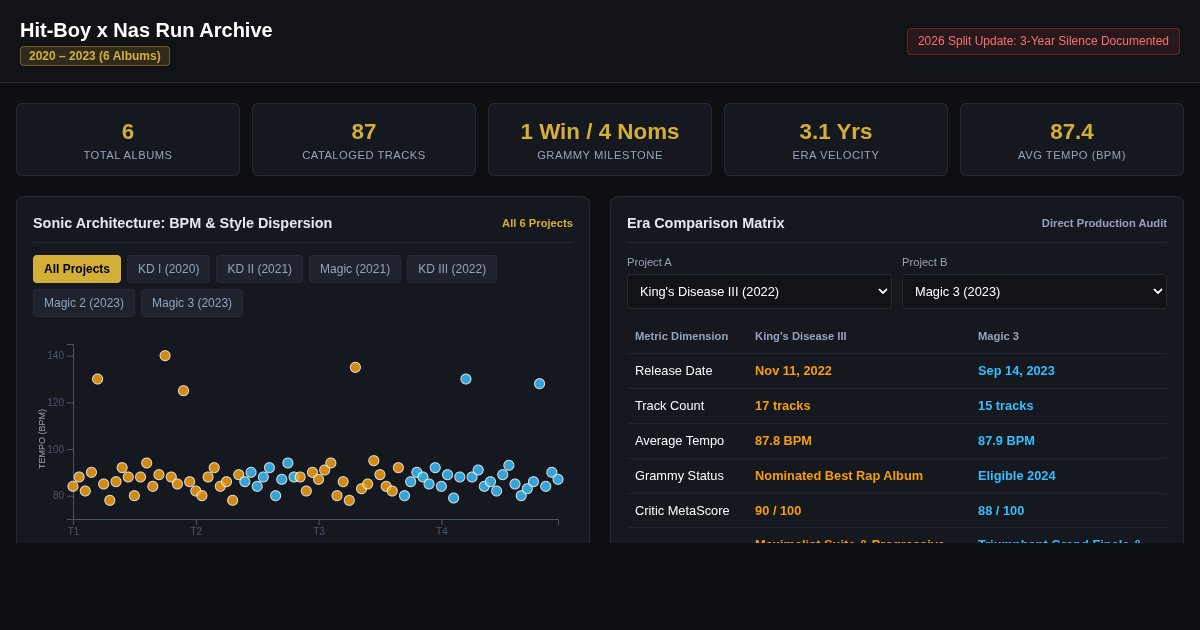Click the 'Critic MetaScore' row label
The width and height of the screenshot is (1200, 630).
click(x=682, y=511)
